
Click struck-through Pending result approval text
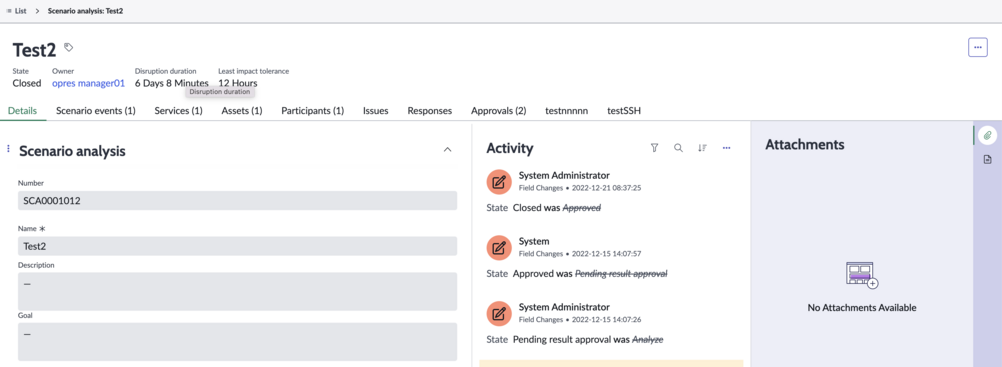point(621,274)
